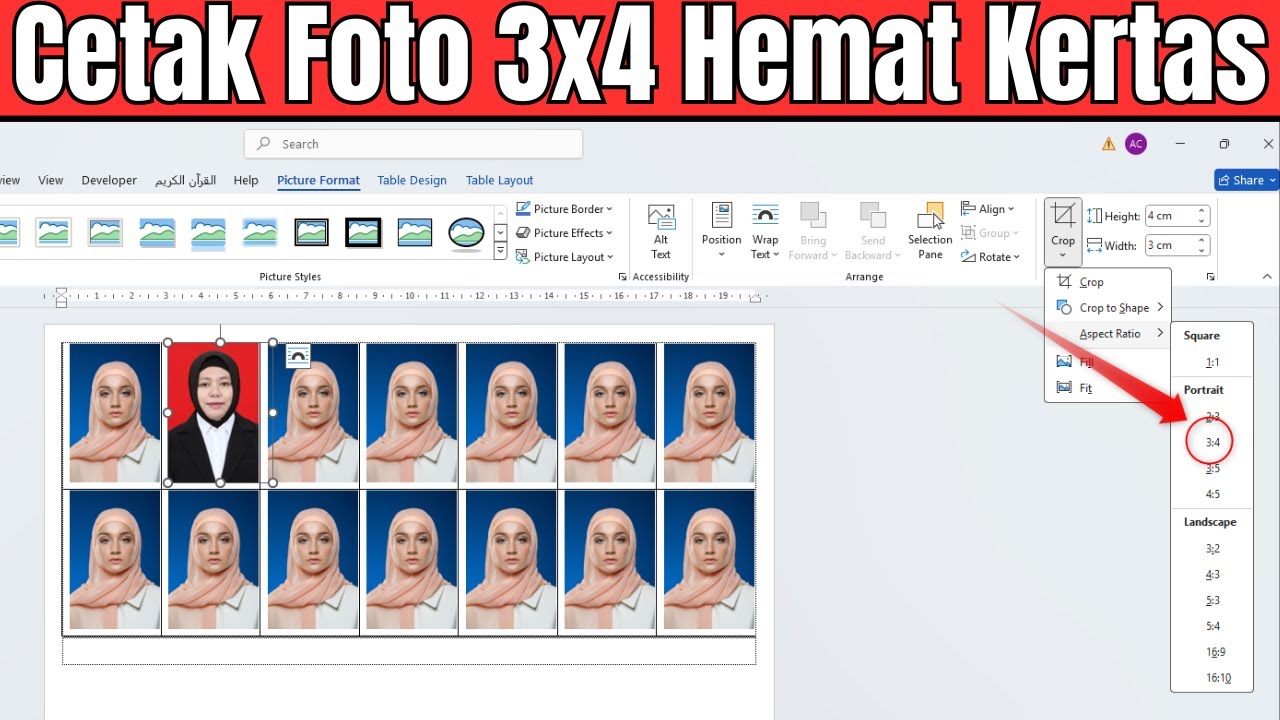The image size is (1280, 720).
Task: Open the Table Design tab
Action: (x=412, y=180)
